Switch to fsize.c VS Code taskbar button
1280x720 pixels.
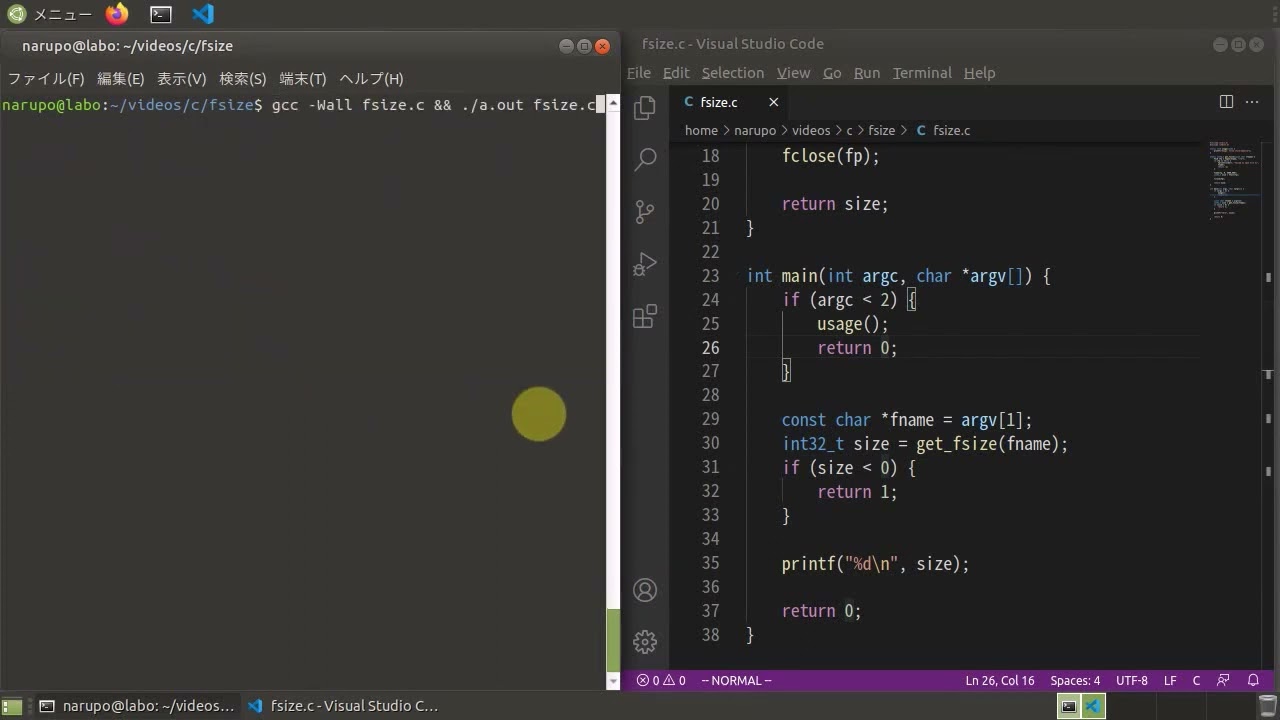[x=343, y=706]
